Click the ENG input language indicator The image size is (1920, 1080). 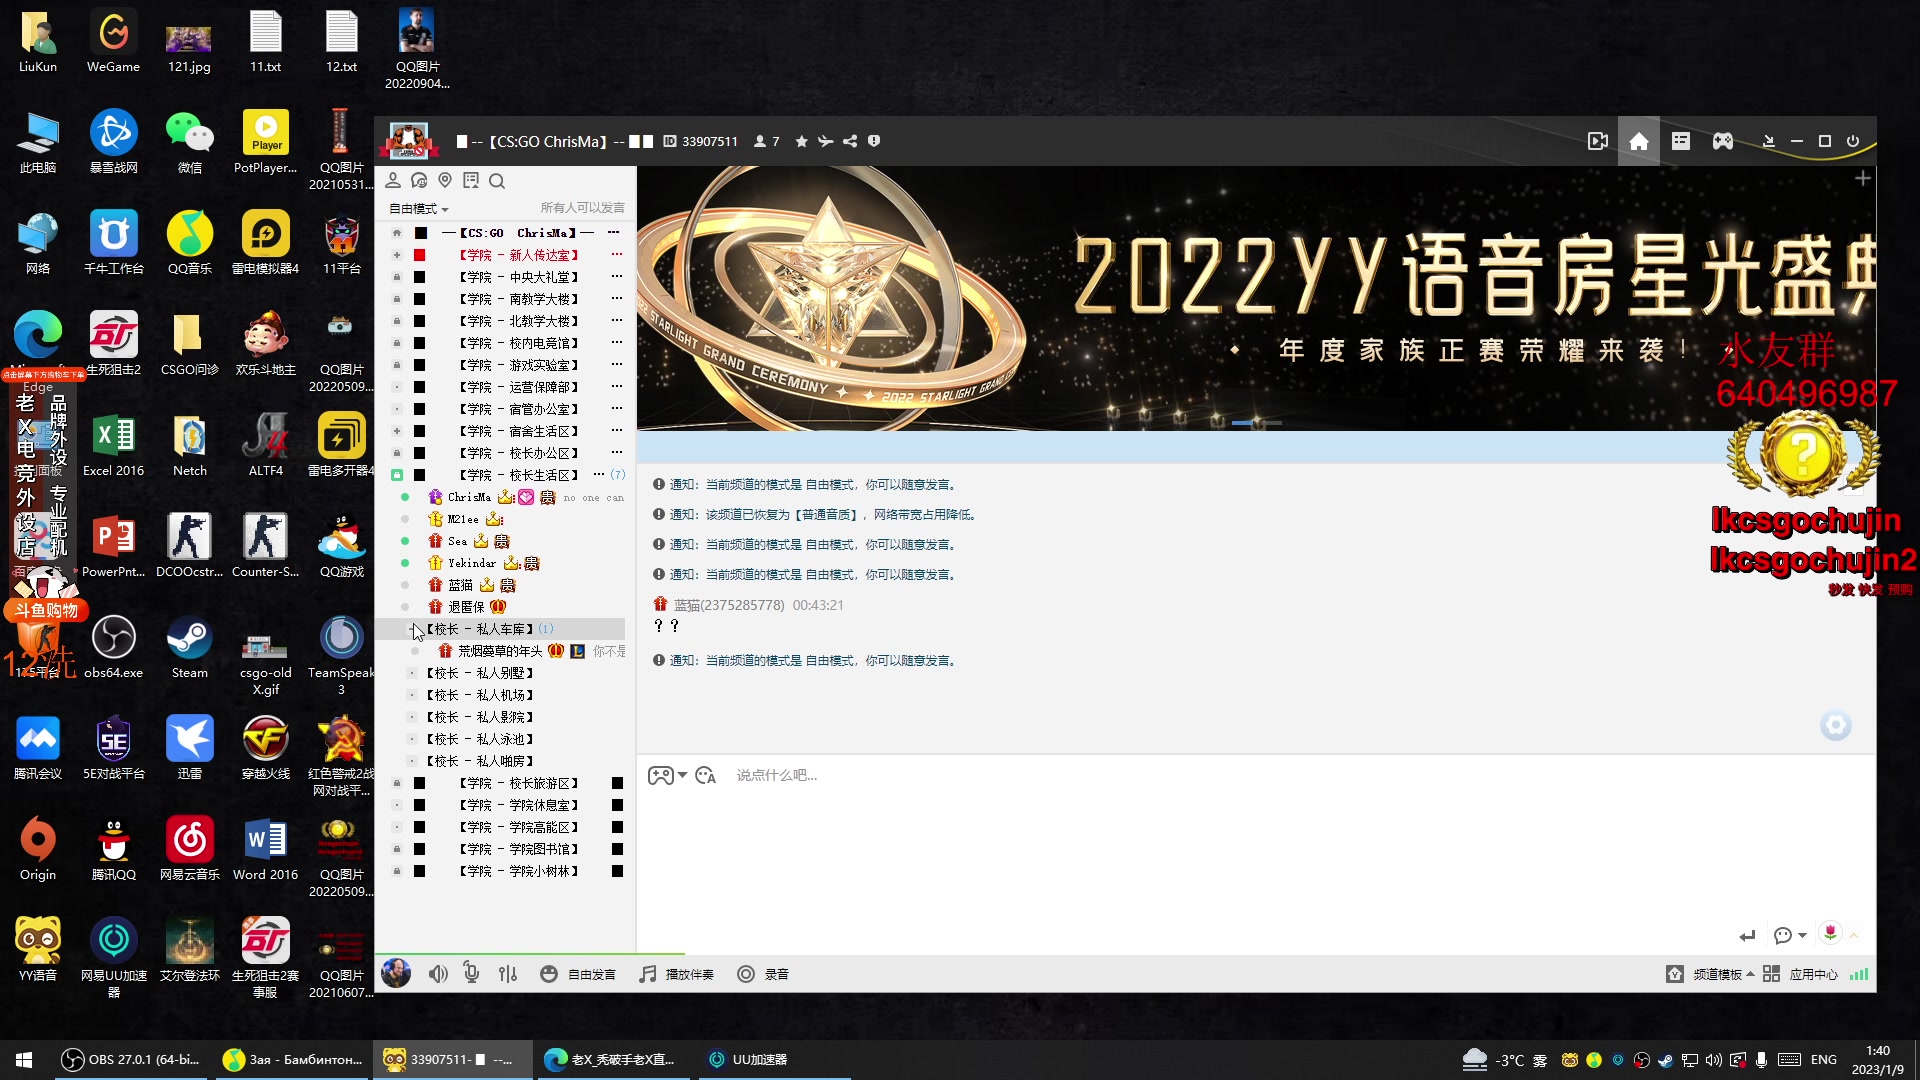coord(1824,1059)
